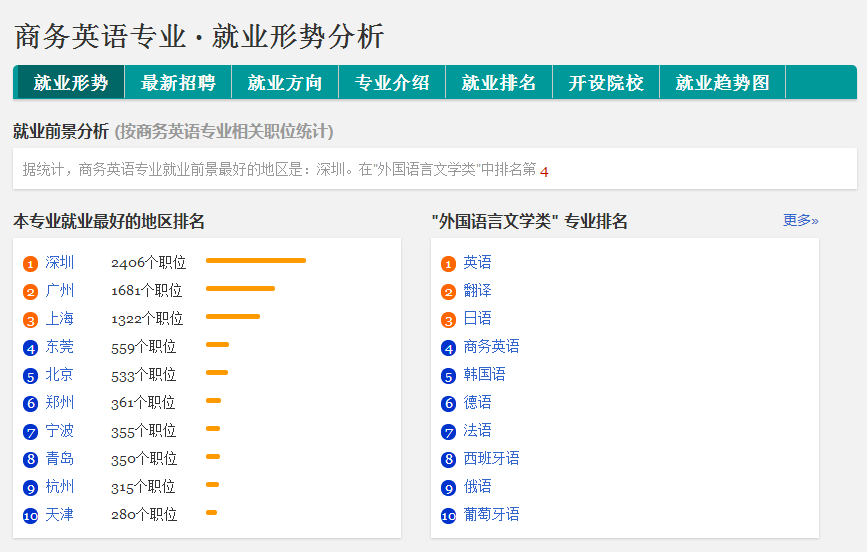Click rank 8 badge beside 西班牙语
Image resolution: width=867 pixels, height=552 pixels.
448,459
